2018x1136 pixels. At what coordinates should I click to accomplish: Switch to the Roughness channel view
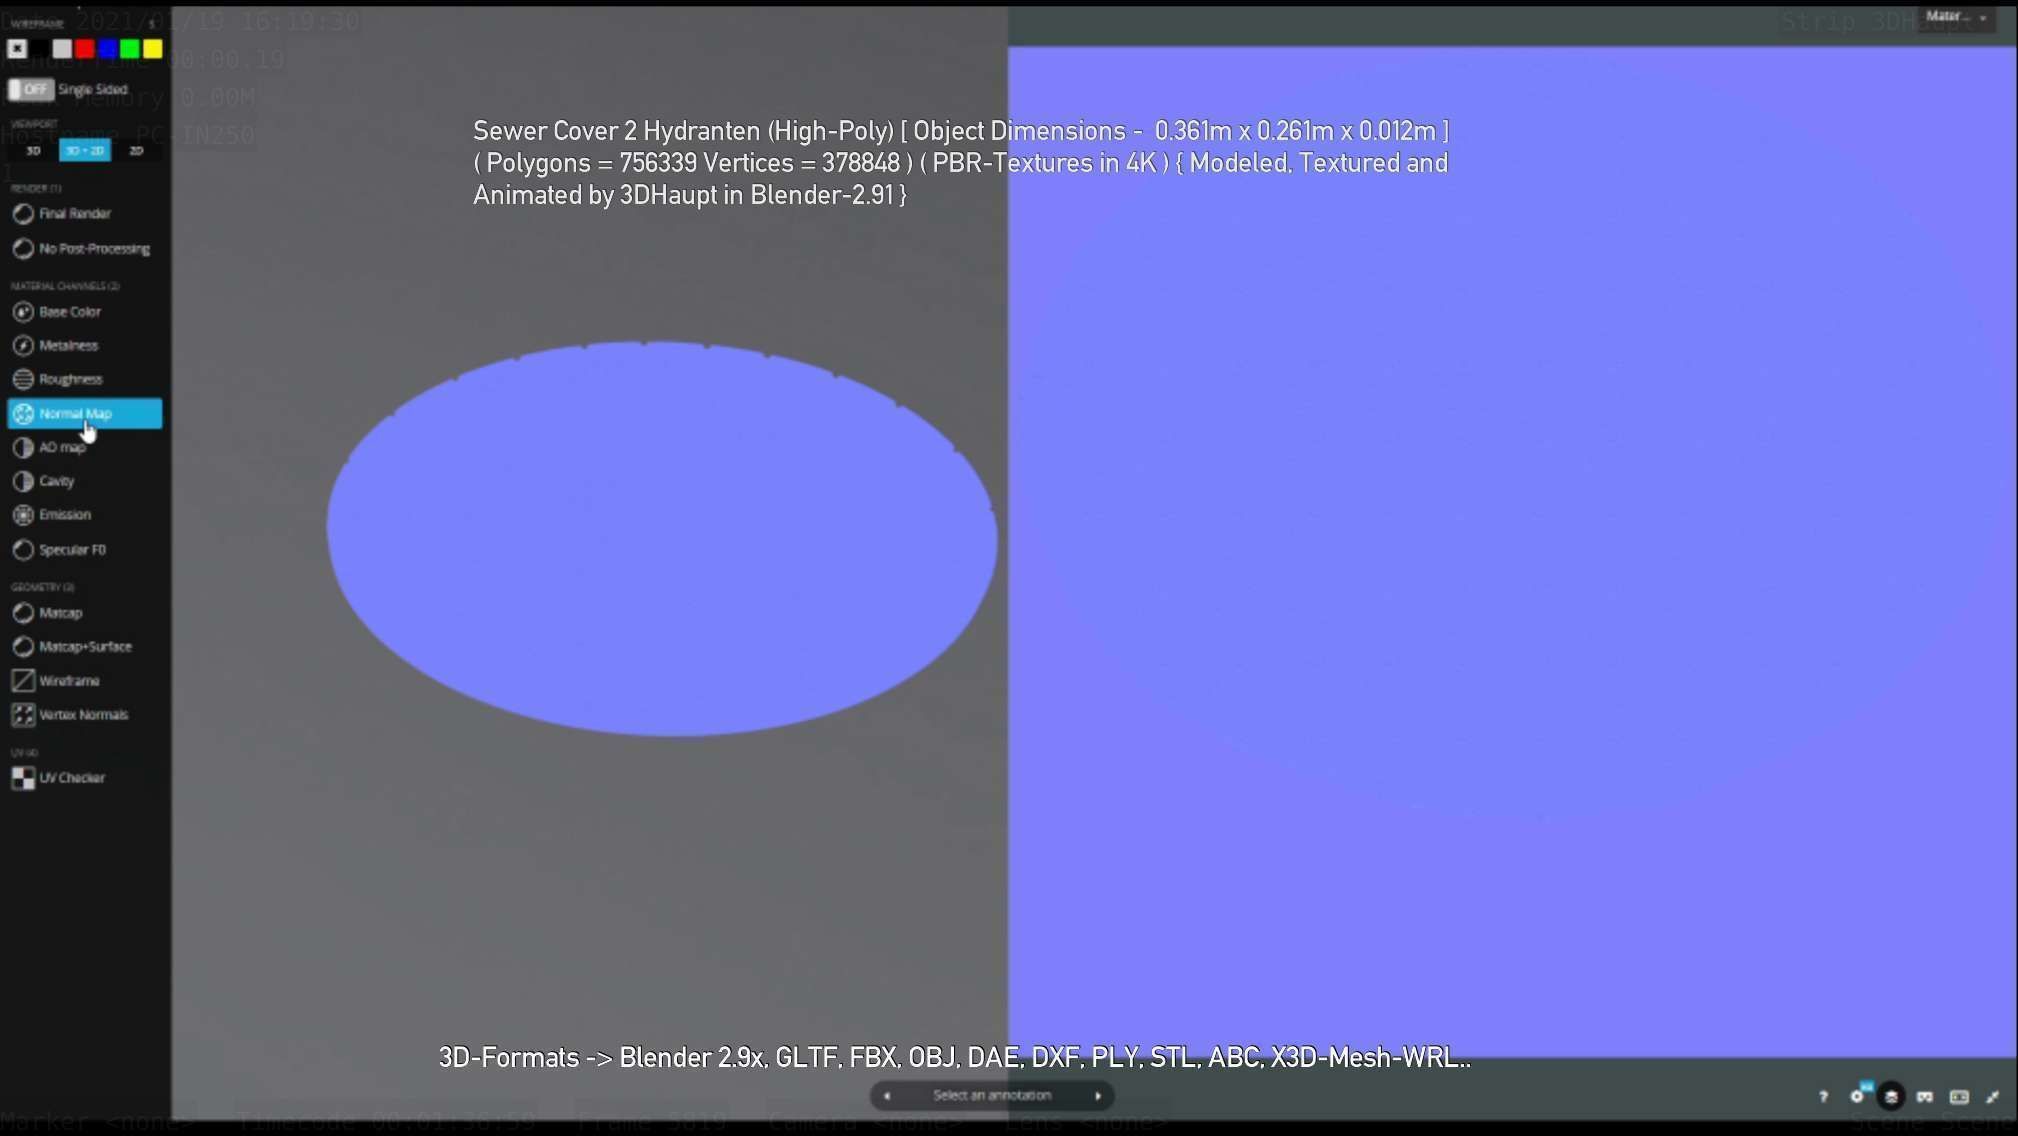tap(70, 380)
